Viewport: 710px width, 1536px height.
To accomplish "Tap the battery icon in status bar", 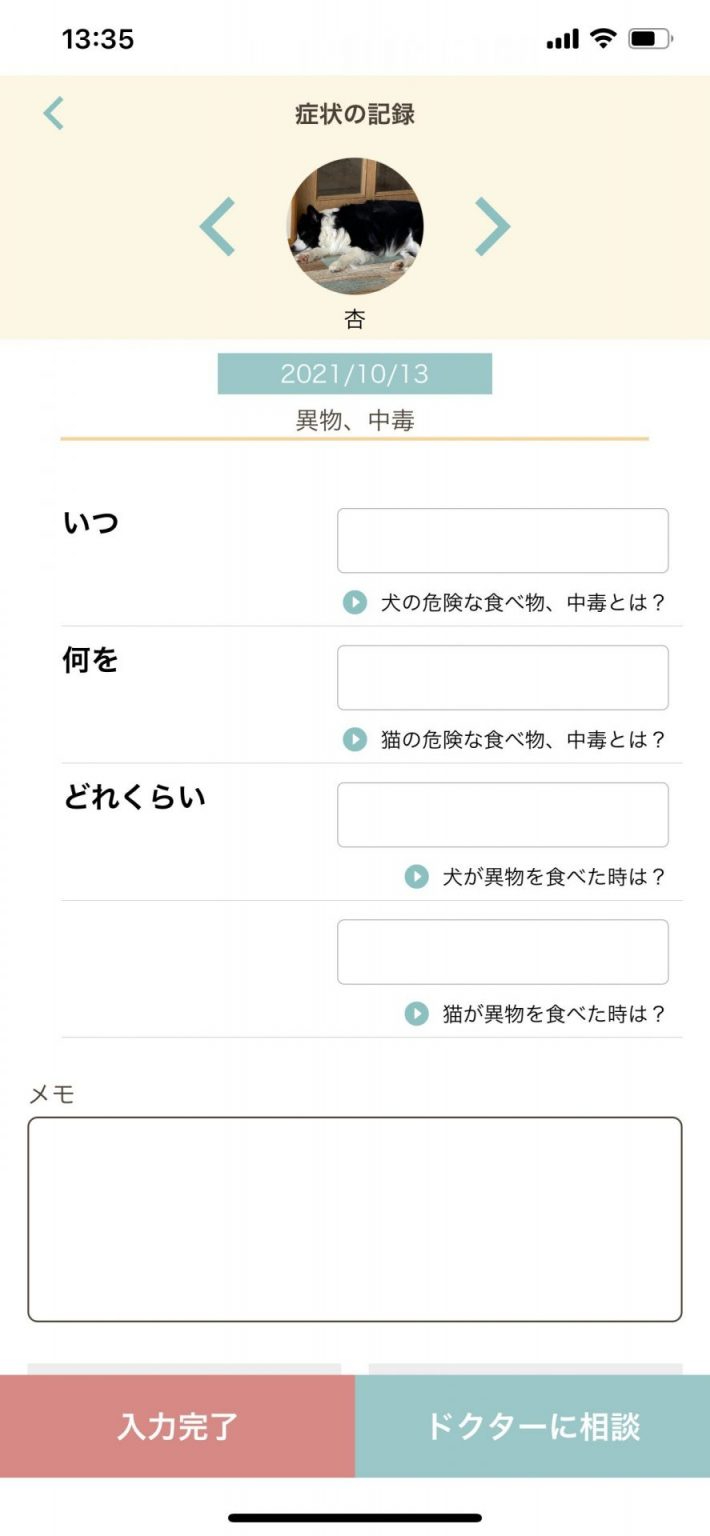I will click(650, 40).
